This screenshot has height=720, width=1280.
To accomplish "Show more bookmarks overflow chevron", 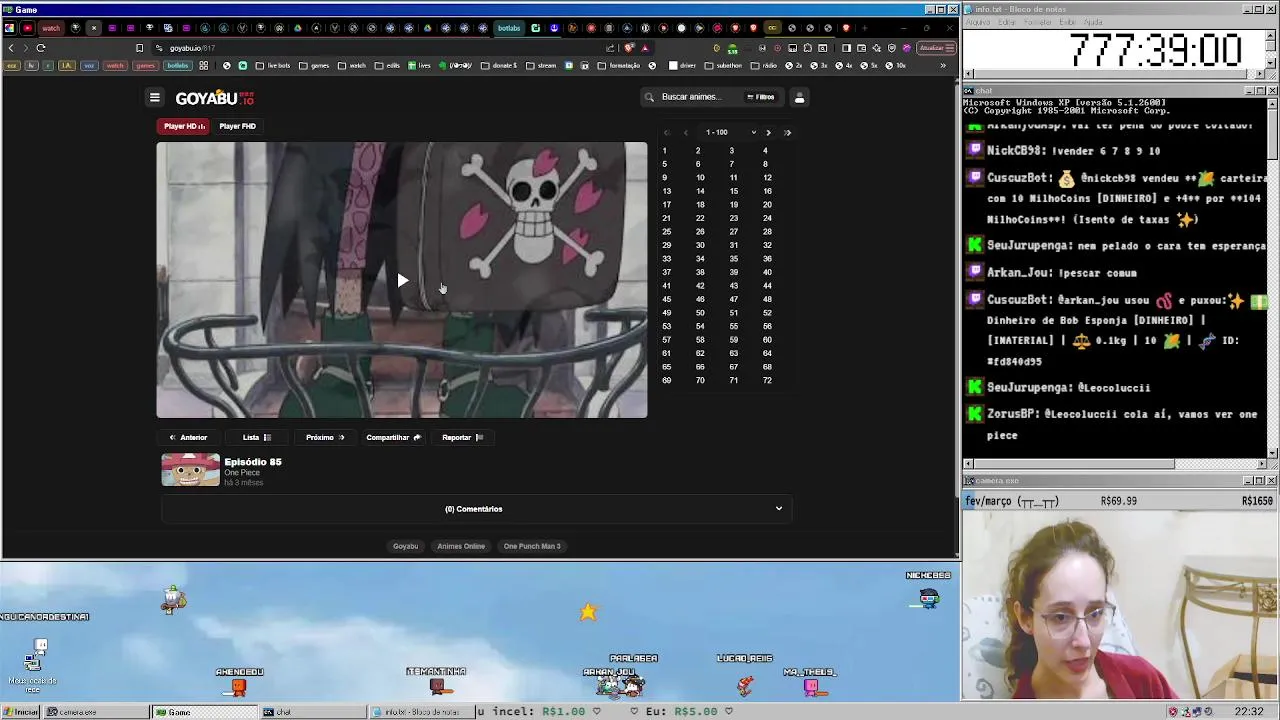I will pyautogui.click(x=942, y=66).
